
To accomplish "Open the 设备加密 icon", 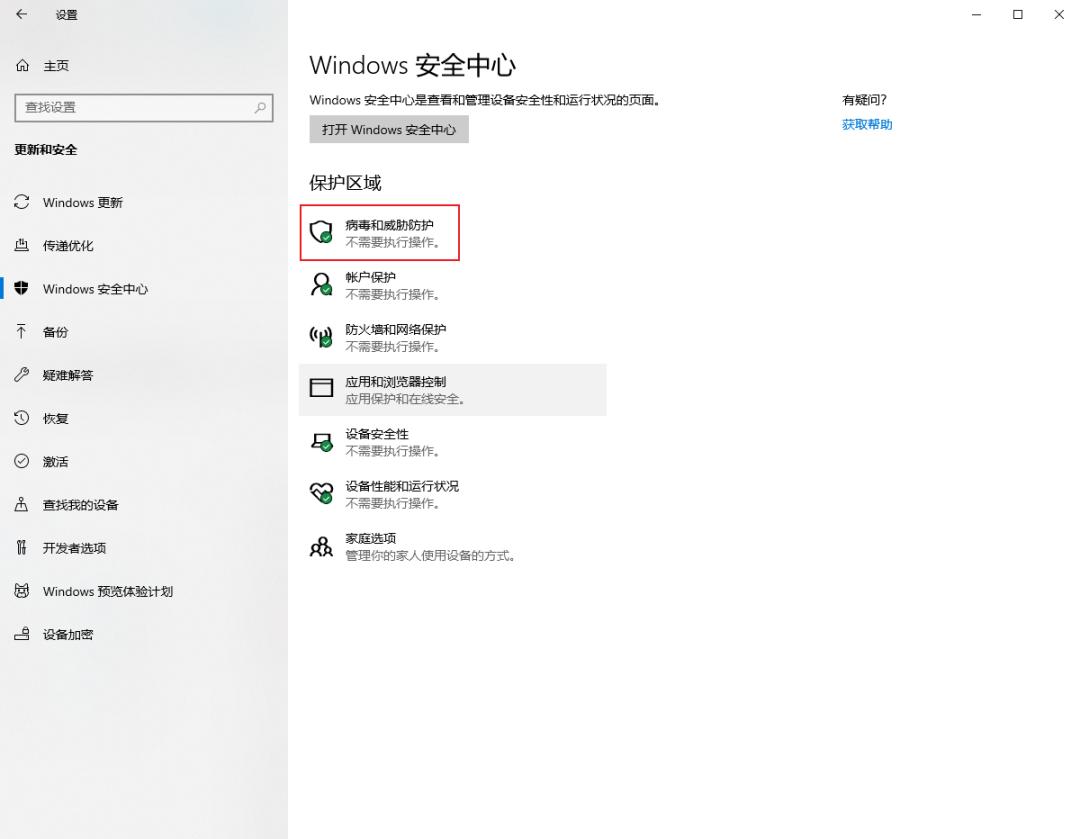I will coord(21,634).
